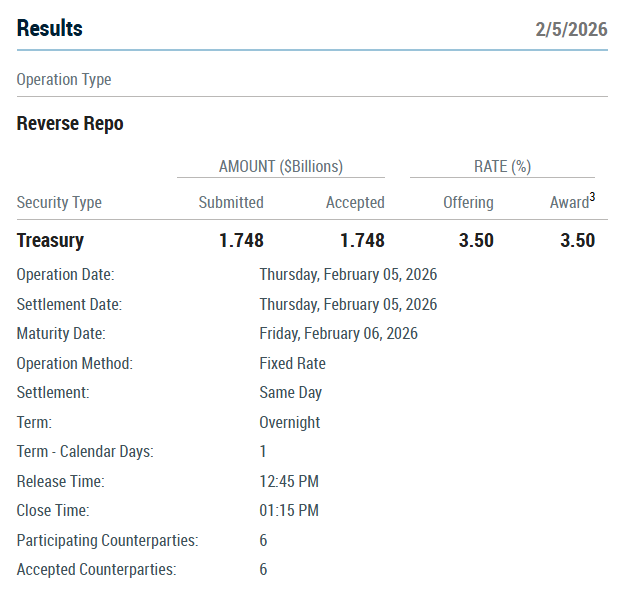Click the Settlement Date label
The width and height of the screenshot is (629, 616).
69,304
